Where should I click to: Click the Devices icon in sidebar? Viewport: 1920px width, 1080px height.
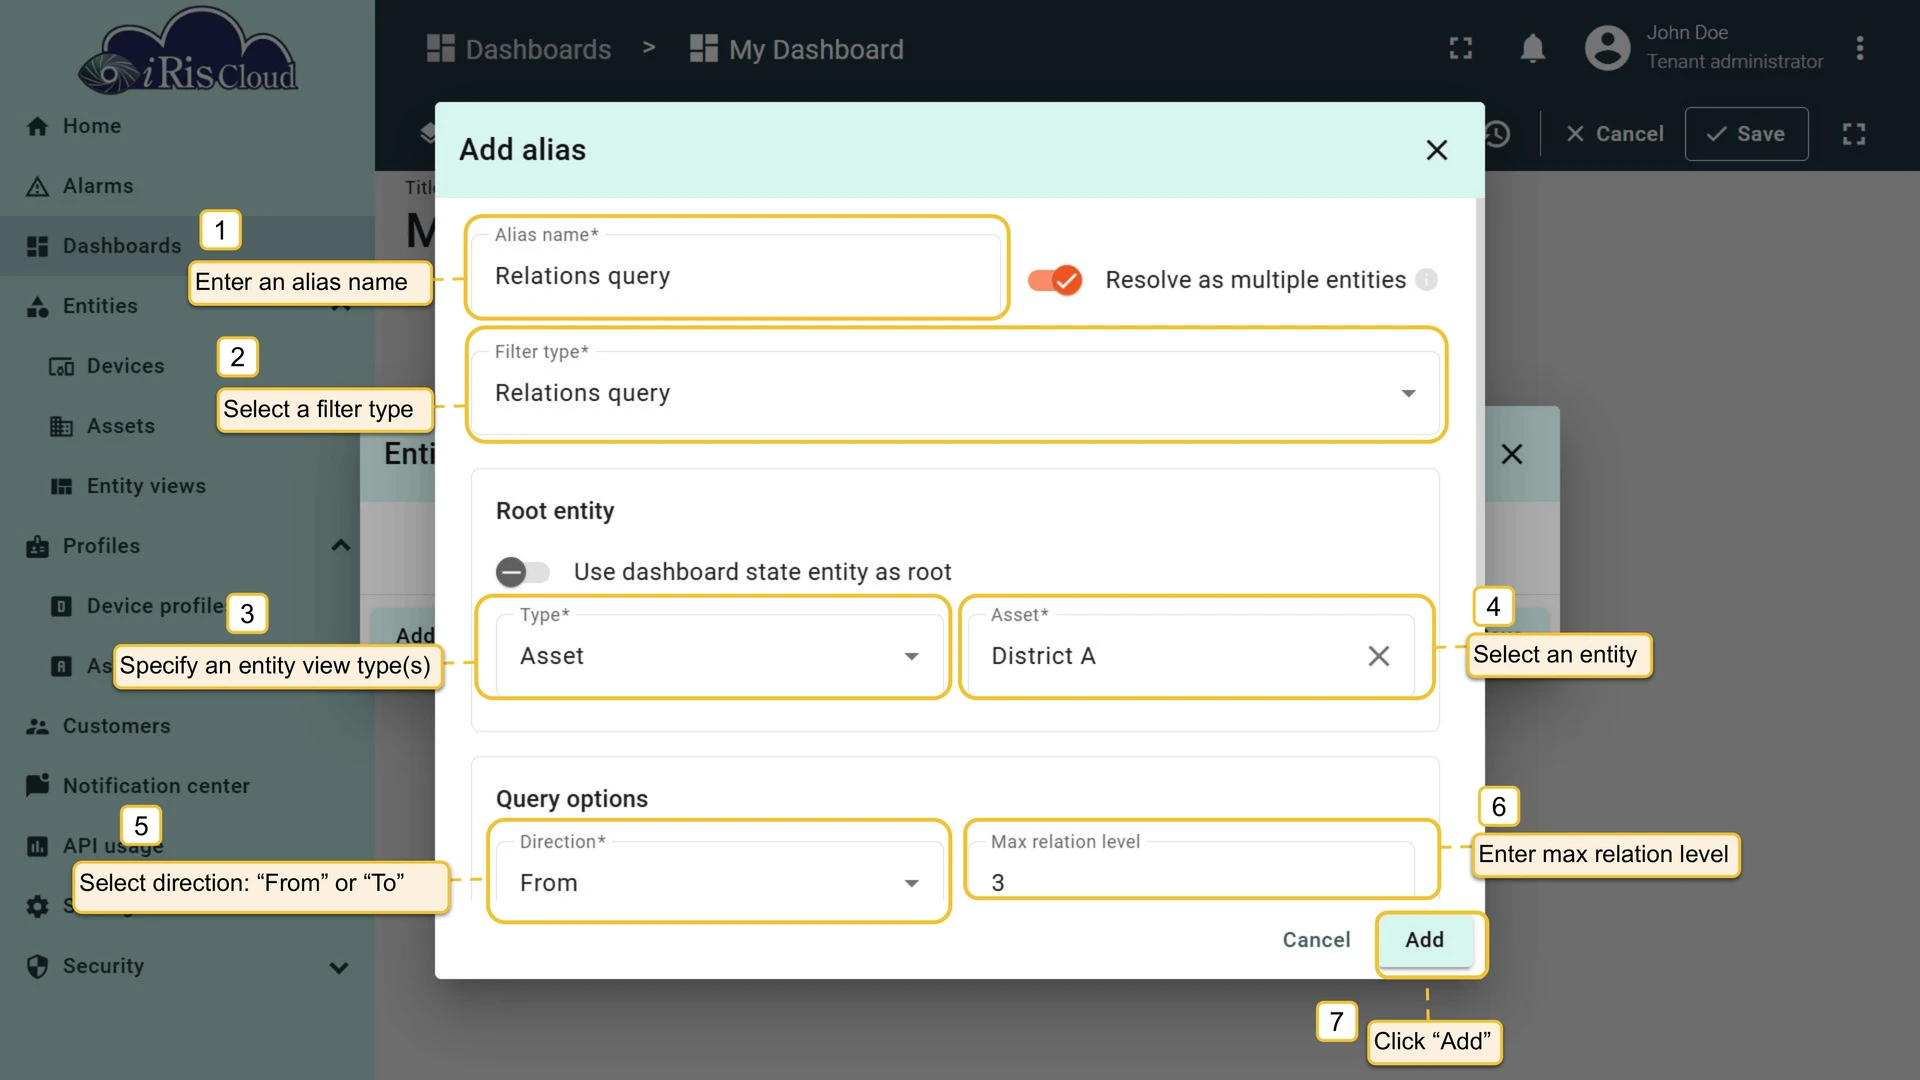(x=61, y=366)
